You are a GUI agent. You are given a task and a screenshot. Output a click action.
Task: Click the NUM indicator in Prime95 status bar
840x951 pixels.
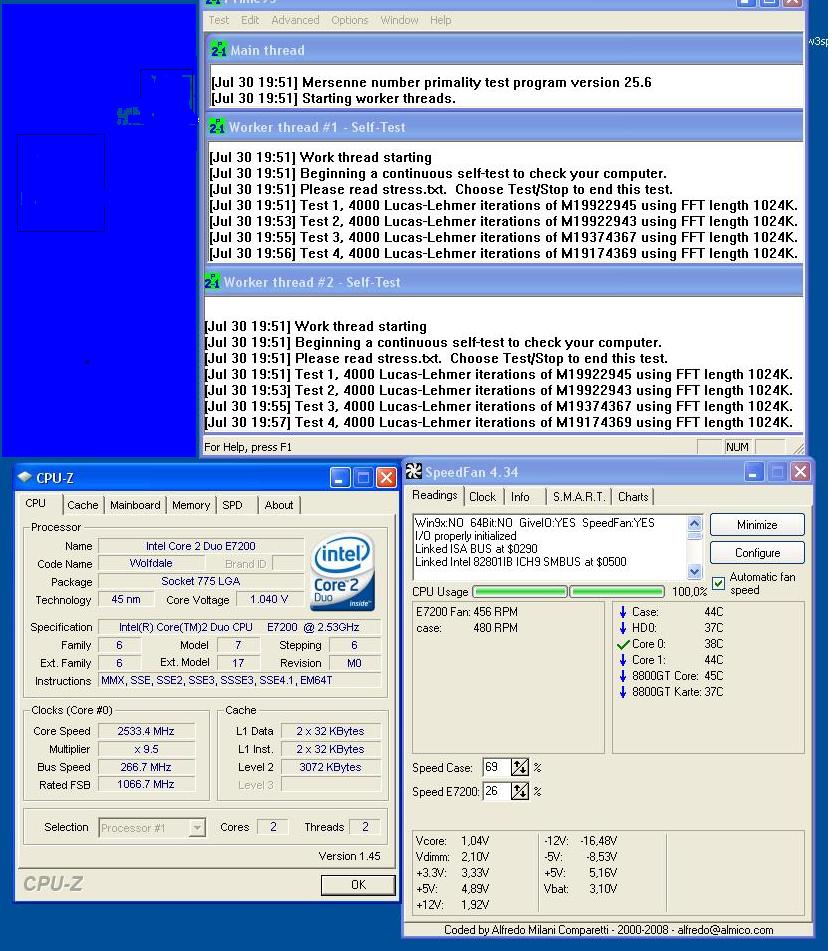point(737,447)
